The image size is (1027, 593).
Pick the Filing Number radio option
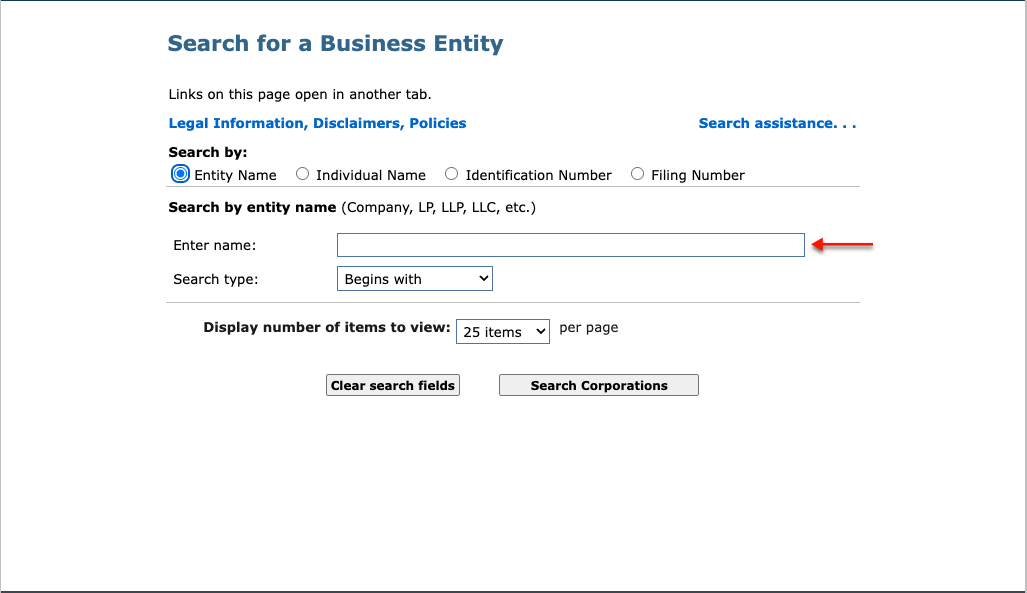pos(637,174)
